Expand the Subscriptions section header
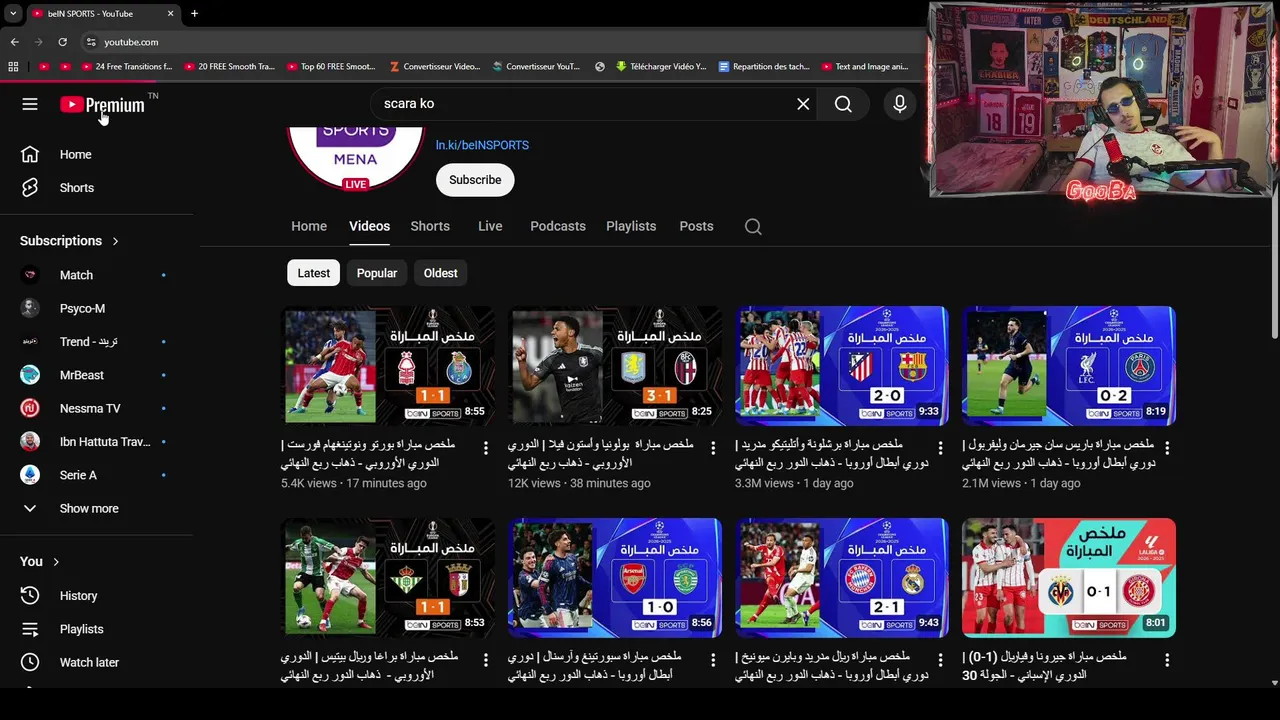This screenshot has height=720, width=1280. click(x=69, y=241)
